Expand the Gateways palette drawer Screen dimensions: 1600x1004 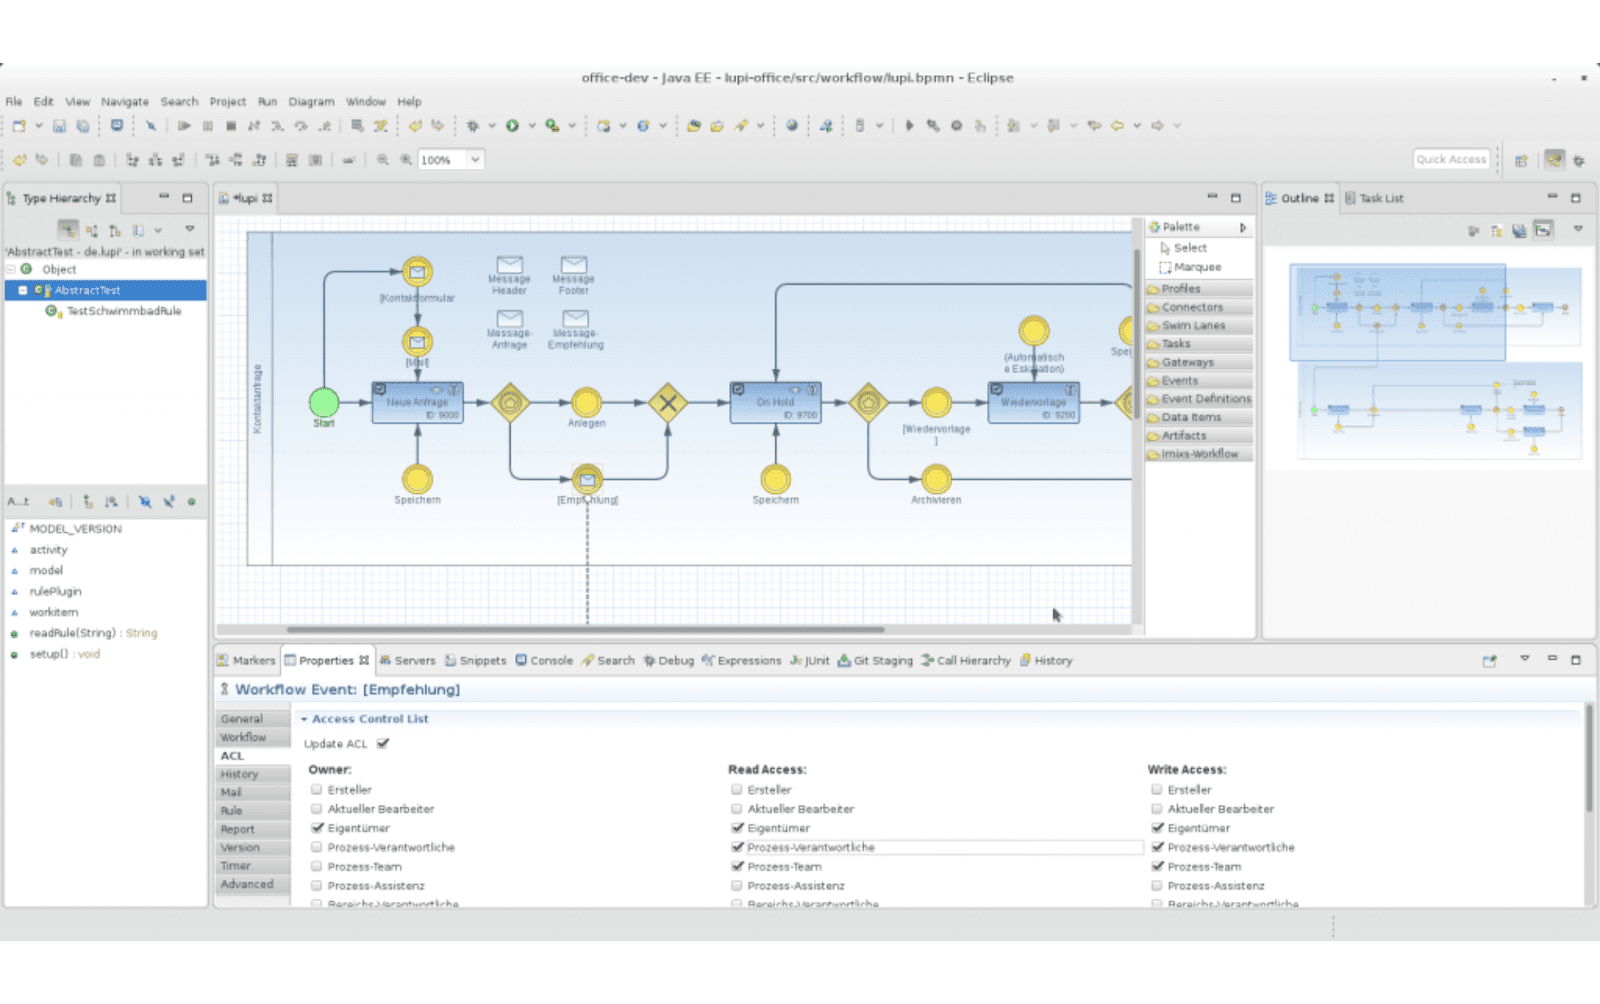tap(1199, 362)
